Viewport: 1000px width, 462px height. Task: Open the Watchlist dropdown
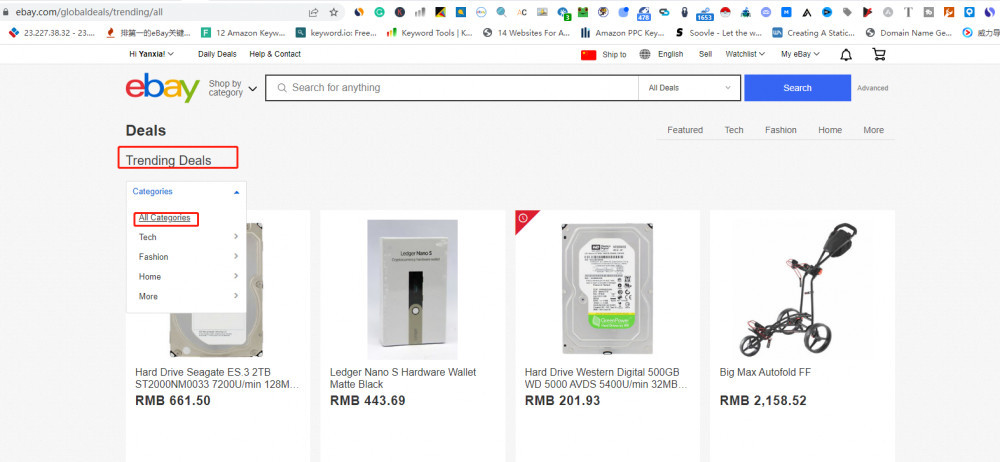point(745,54)
